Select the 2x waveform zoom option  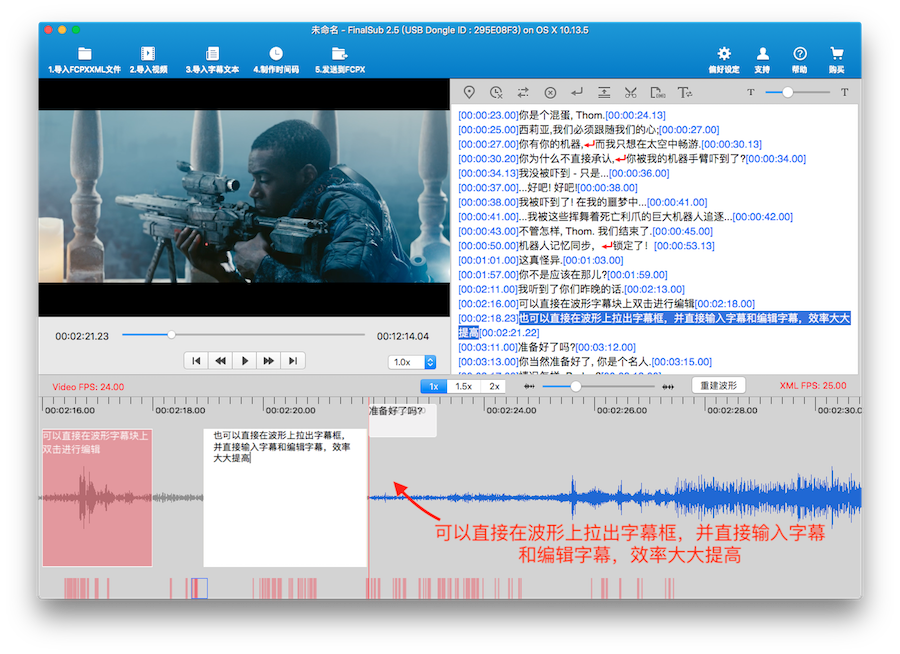click(x=494, y=385)
